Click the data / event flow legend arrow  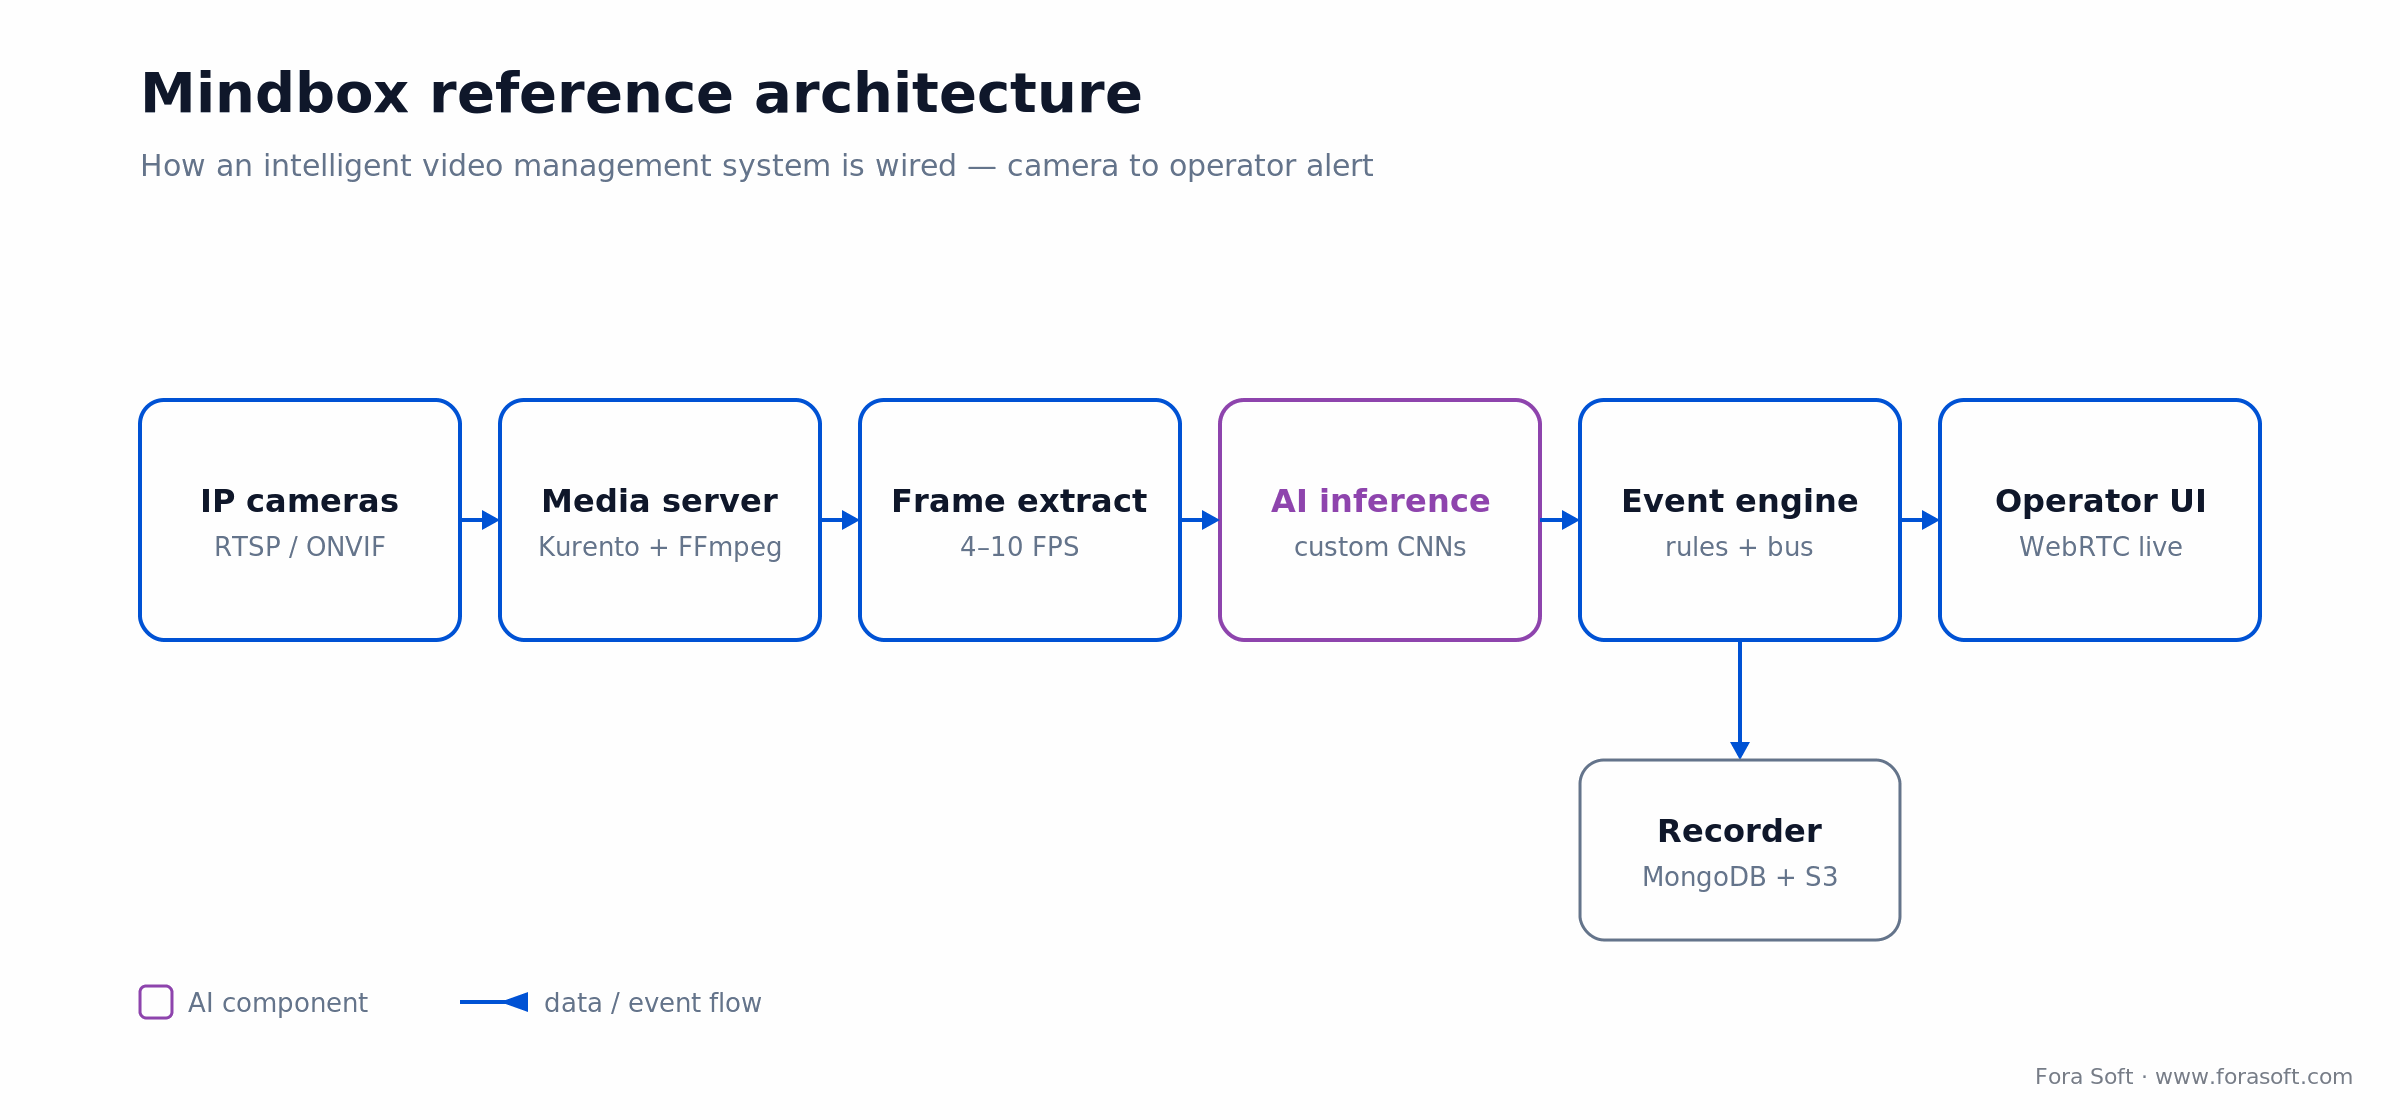494,1002
